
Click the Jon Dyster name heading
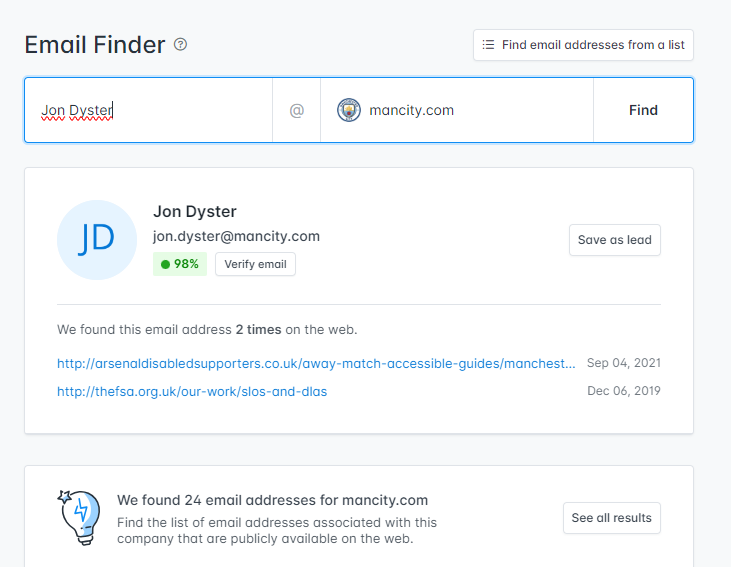[x=195, y=211]
